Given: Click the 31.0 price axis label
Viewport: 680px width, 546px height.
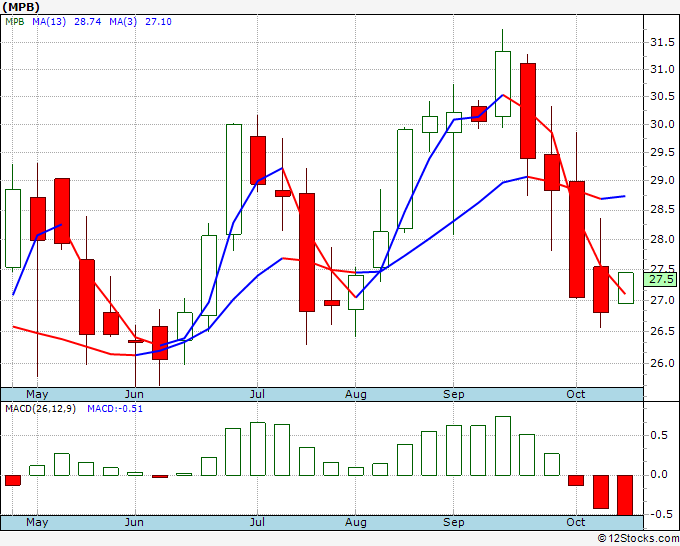Looking at the screenshot, I should tap(662, 69).
